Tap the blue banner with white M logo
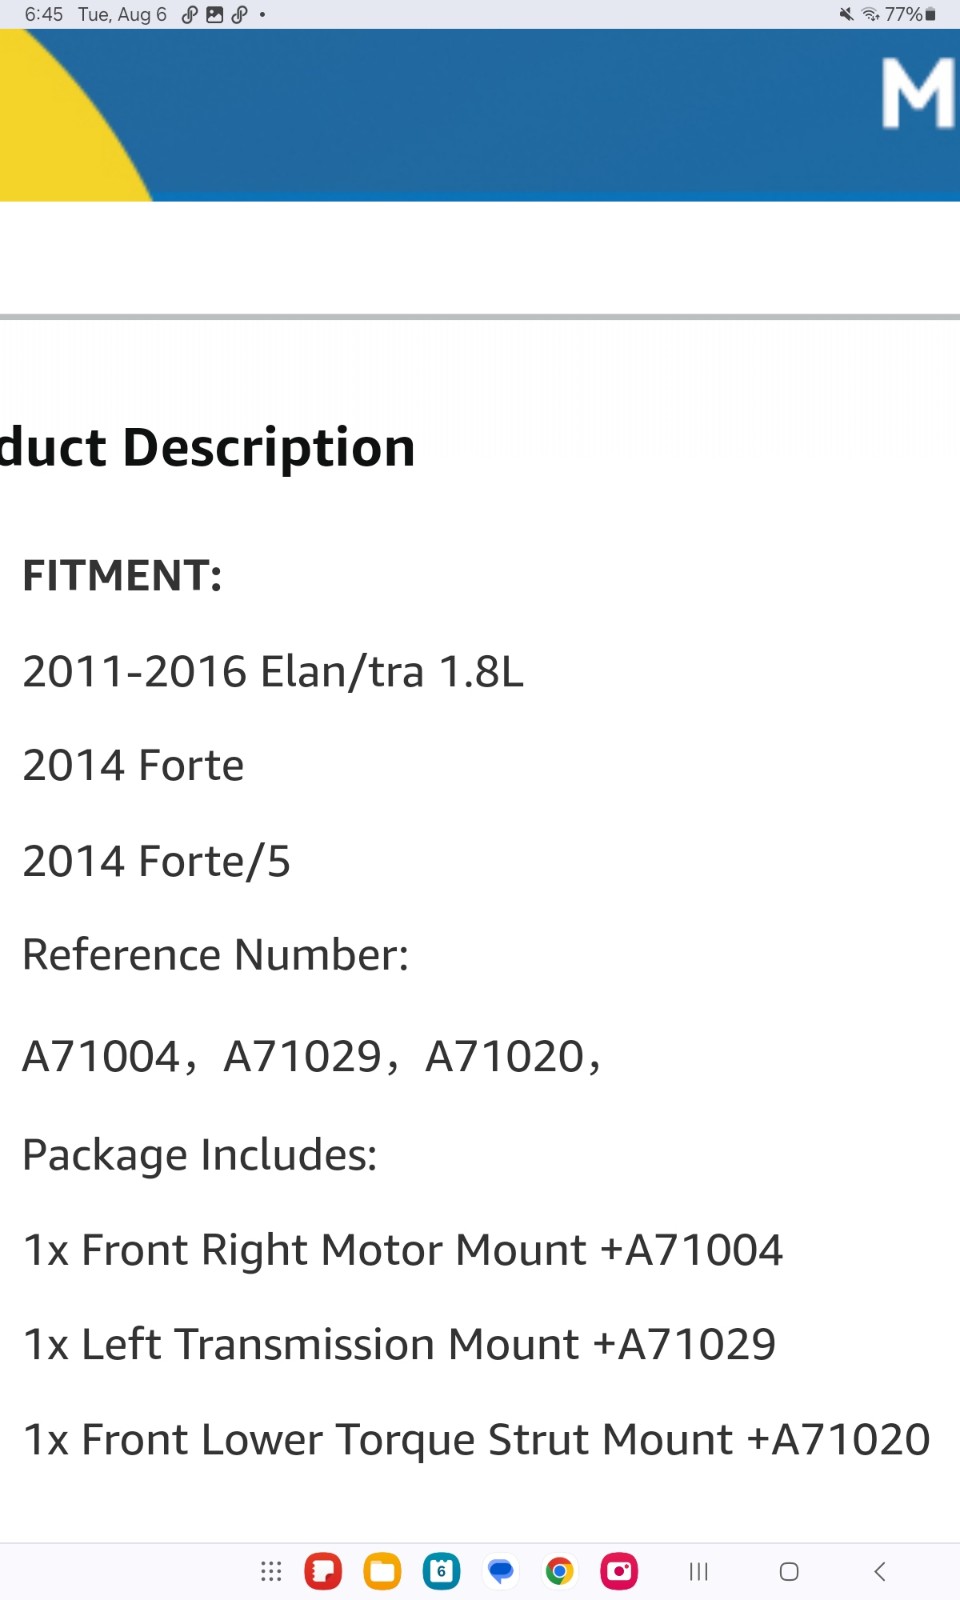This screenshot has height=1600, width=960. click(480, 115)
